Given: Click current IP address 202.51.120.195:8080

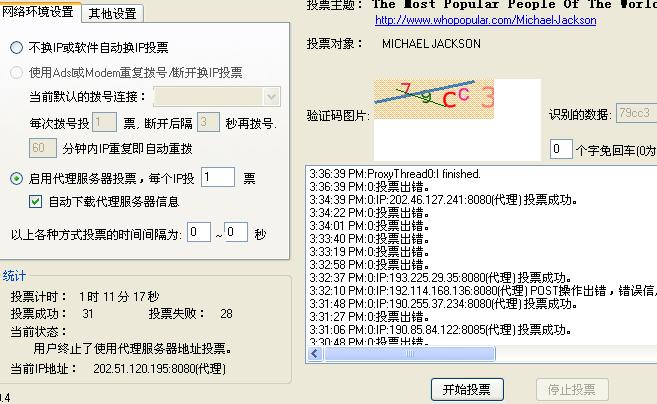Looking at the screenshot, I should (159, 369).
